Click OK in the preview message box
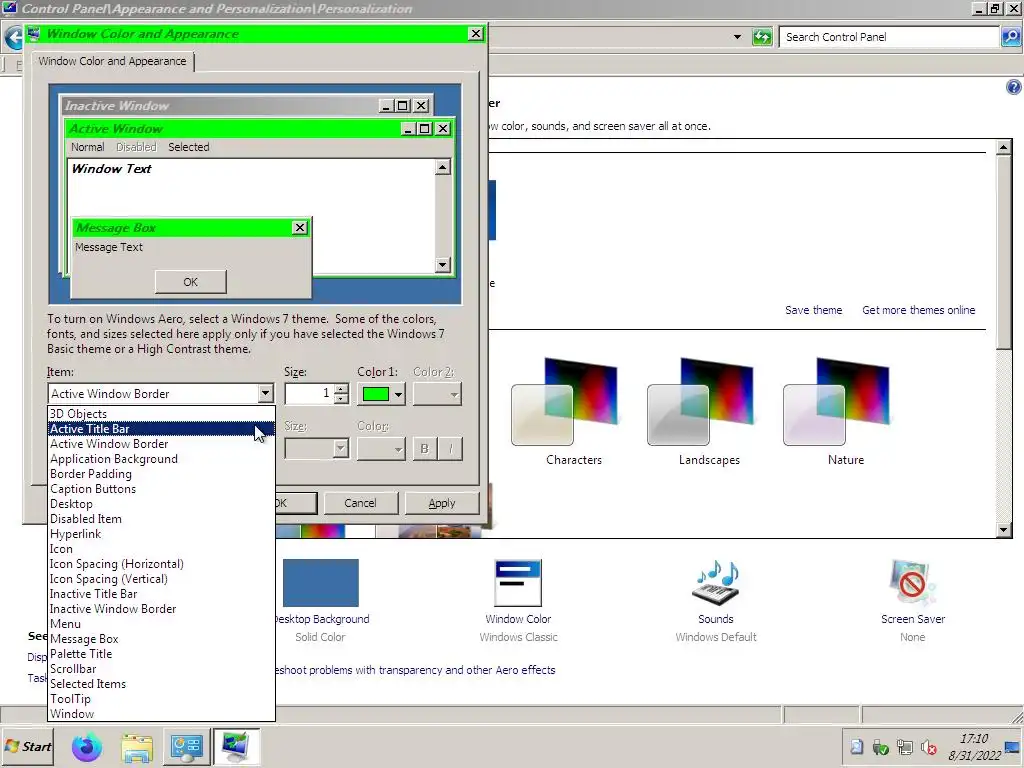 click(191, 282)
